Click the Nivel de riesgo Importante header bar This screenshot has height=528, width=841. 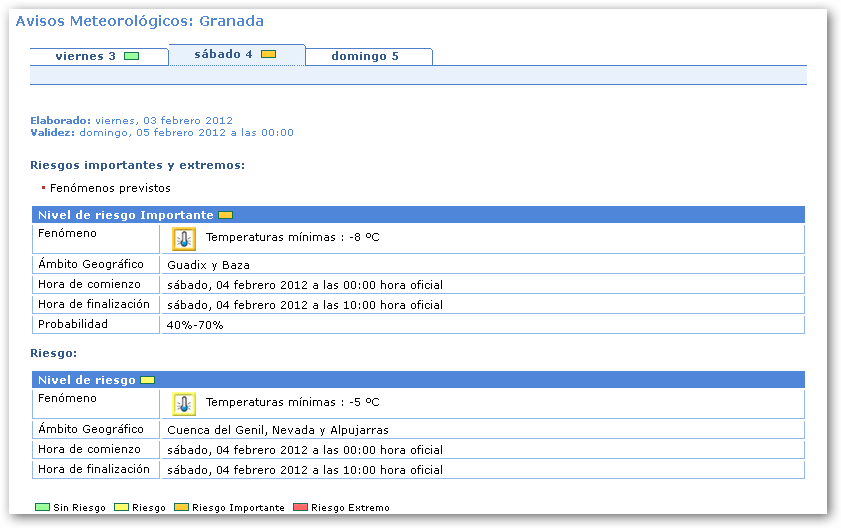pyautogui.click(x=418, y=215)
